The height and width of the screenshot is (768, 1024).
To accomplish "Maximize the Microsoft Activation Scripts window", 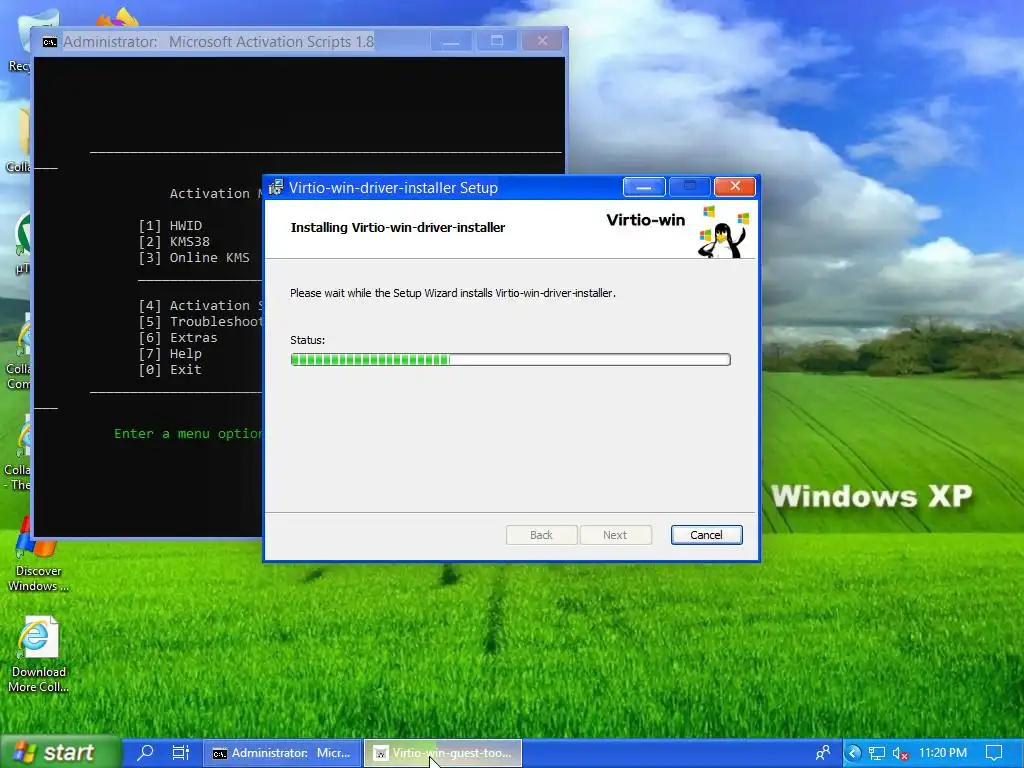I will pyautogui.click(x=497, y=41).
